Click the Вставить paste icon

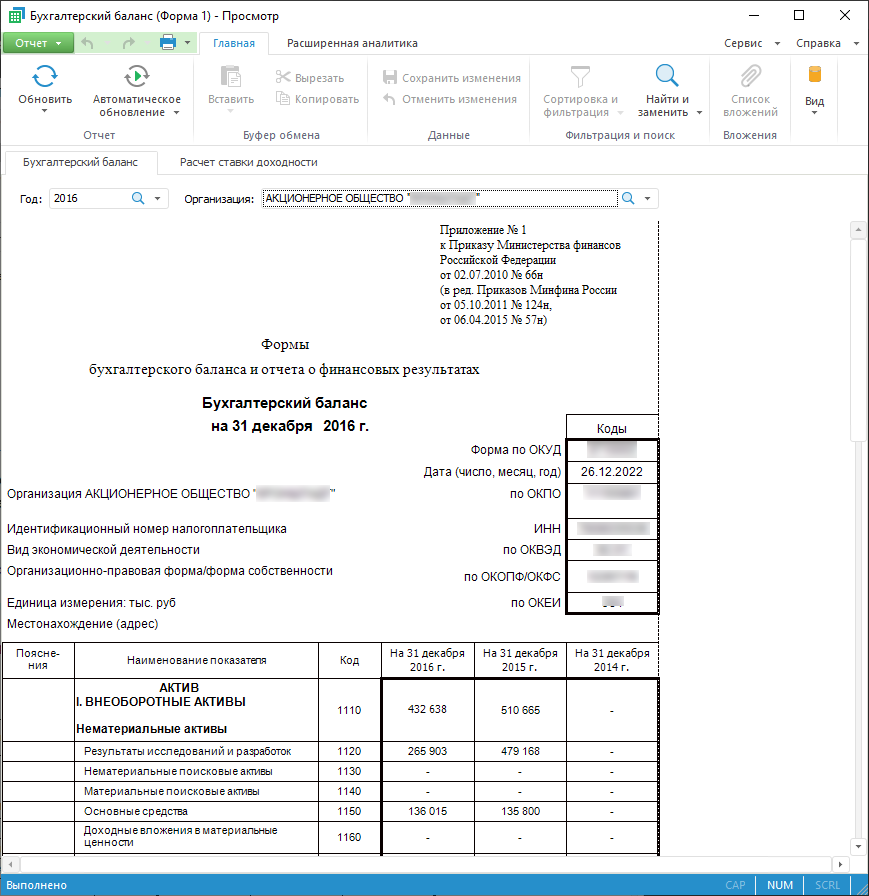click(x=231, y=77)
